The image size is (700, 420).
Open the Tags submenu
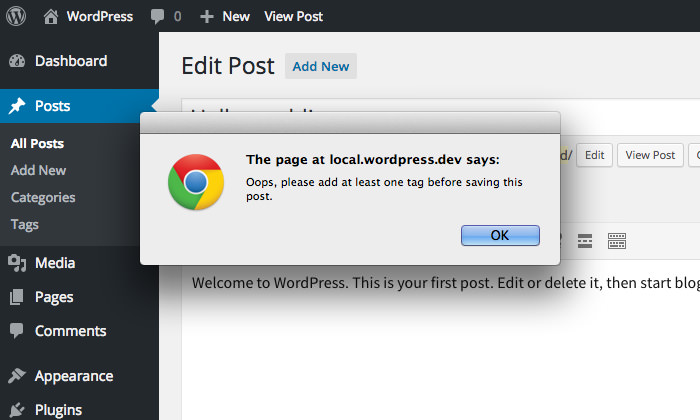pyautogui.click(x=25, y=224)
